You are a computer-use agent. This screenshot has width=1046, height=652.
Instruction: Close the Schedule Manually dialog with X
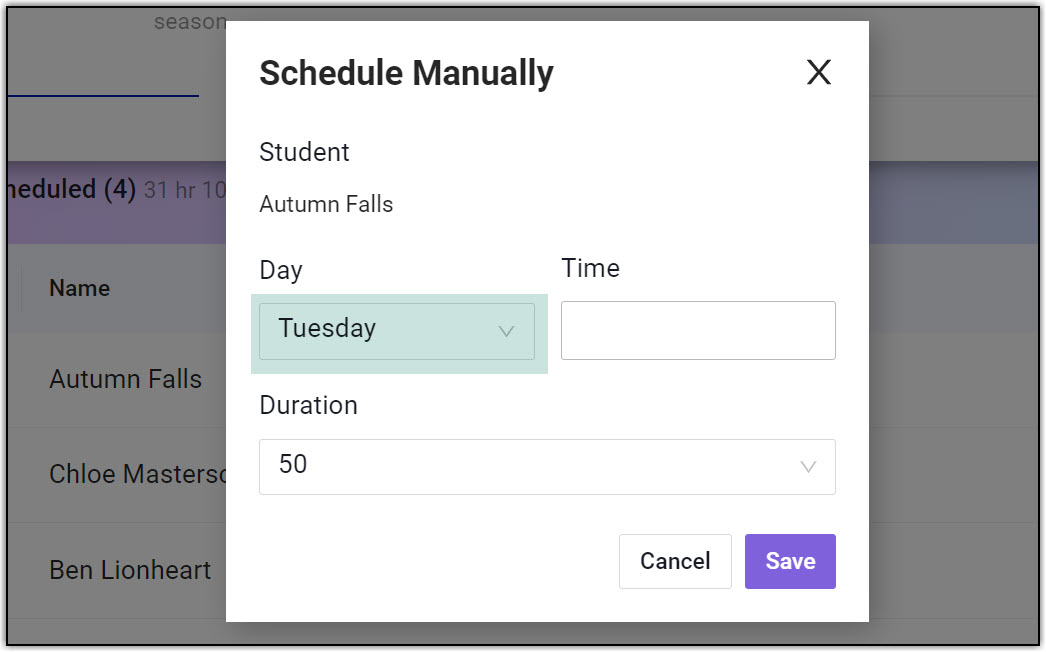[819, 73]
